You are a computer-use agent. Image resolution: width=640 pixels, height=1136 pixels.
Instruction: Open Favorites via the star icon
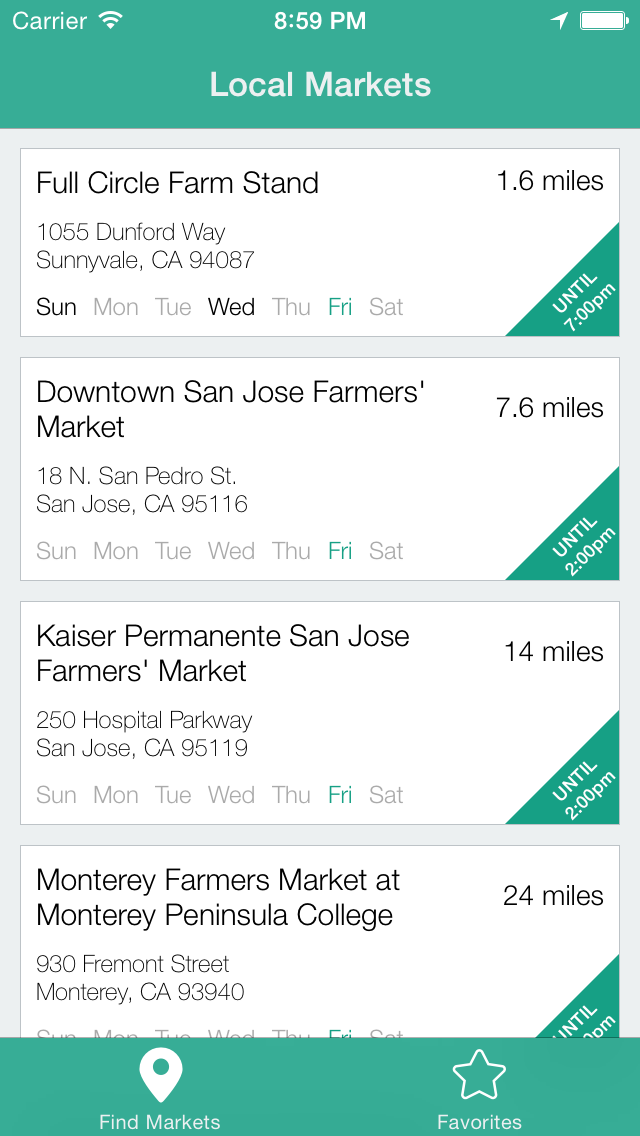(479, 1073)
